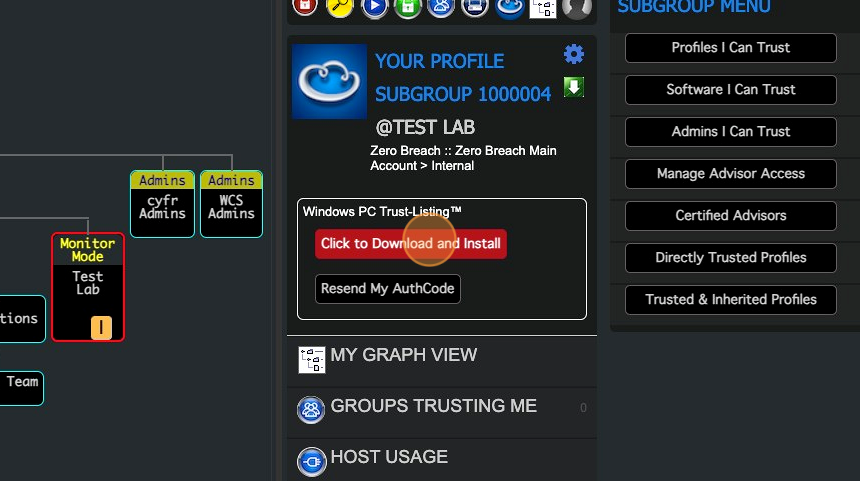Open Profiles I Can Trust menu item
Screen dimensions: 860x481
730,48
